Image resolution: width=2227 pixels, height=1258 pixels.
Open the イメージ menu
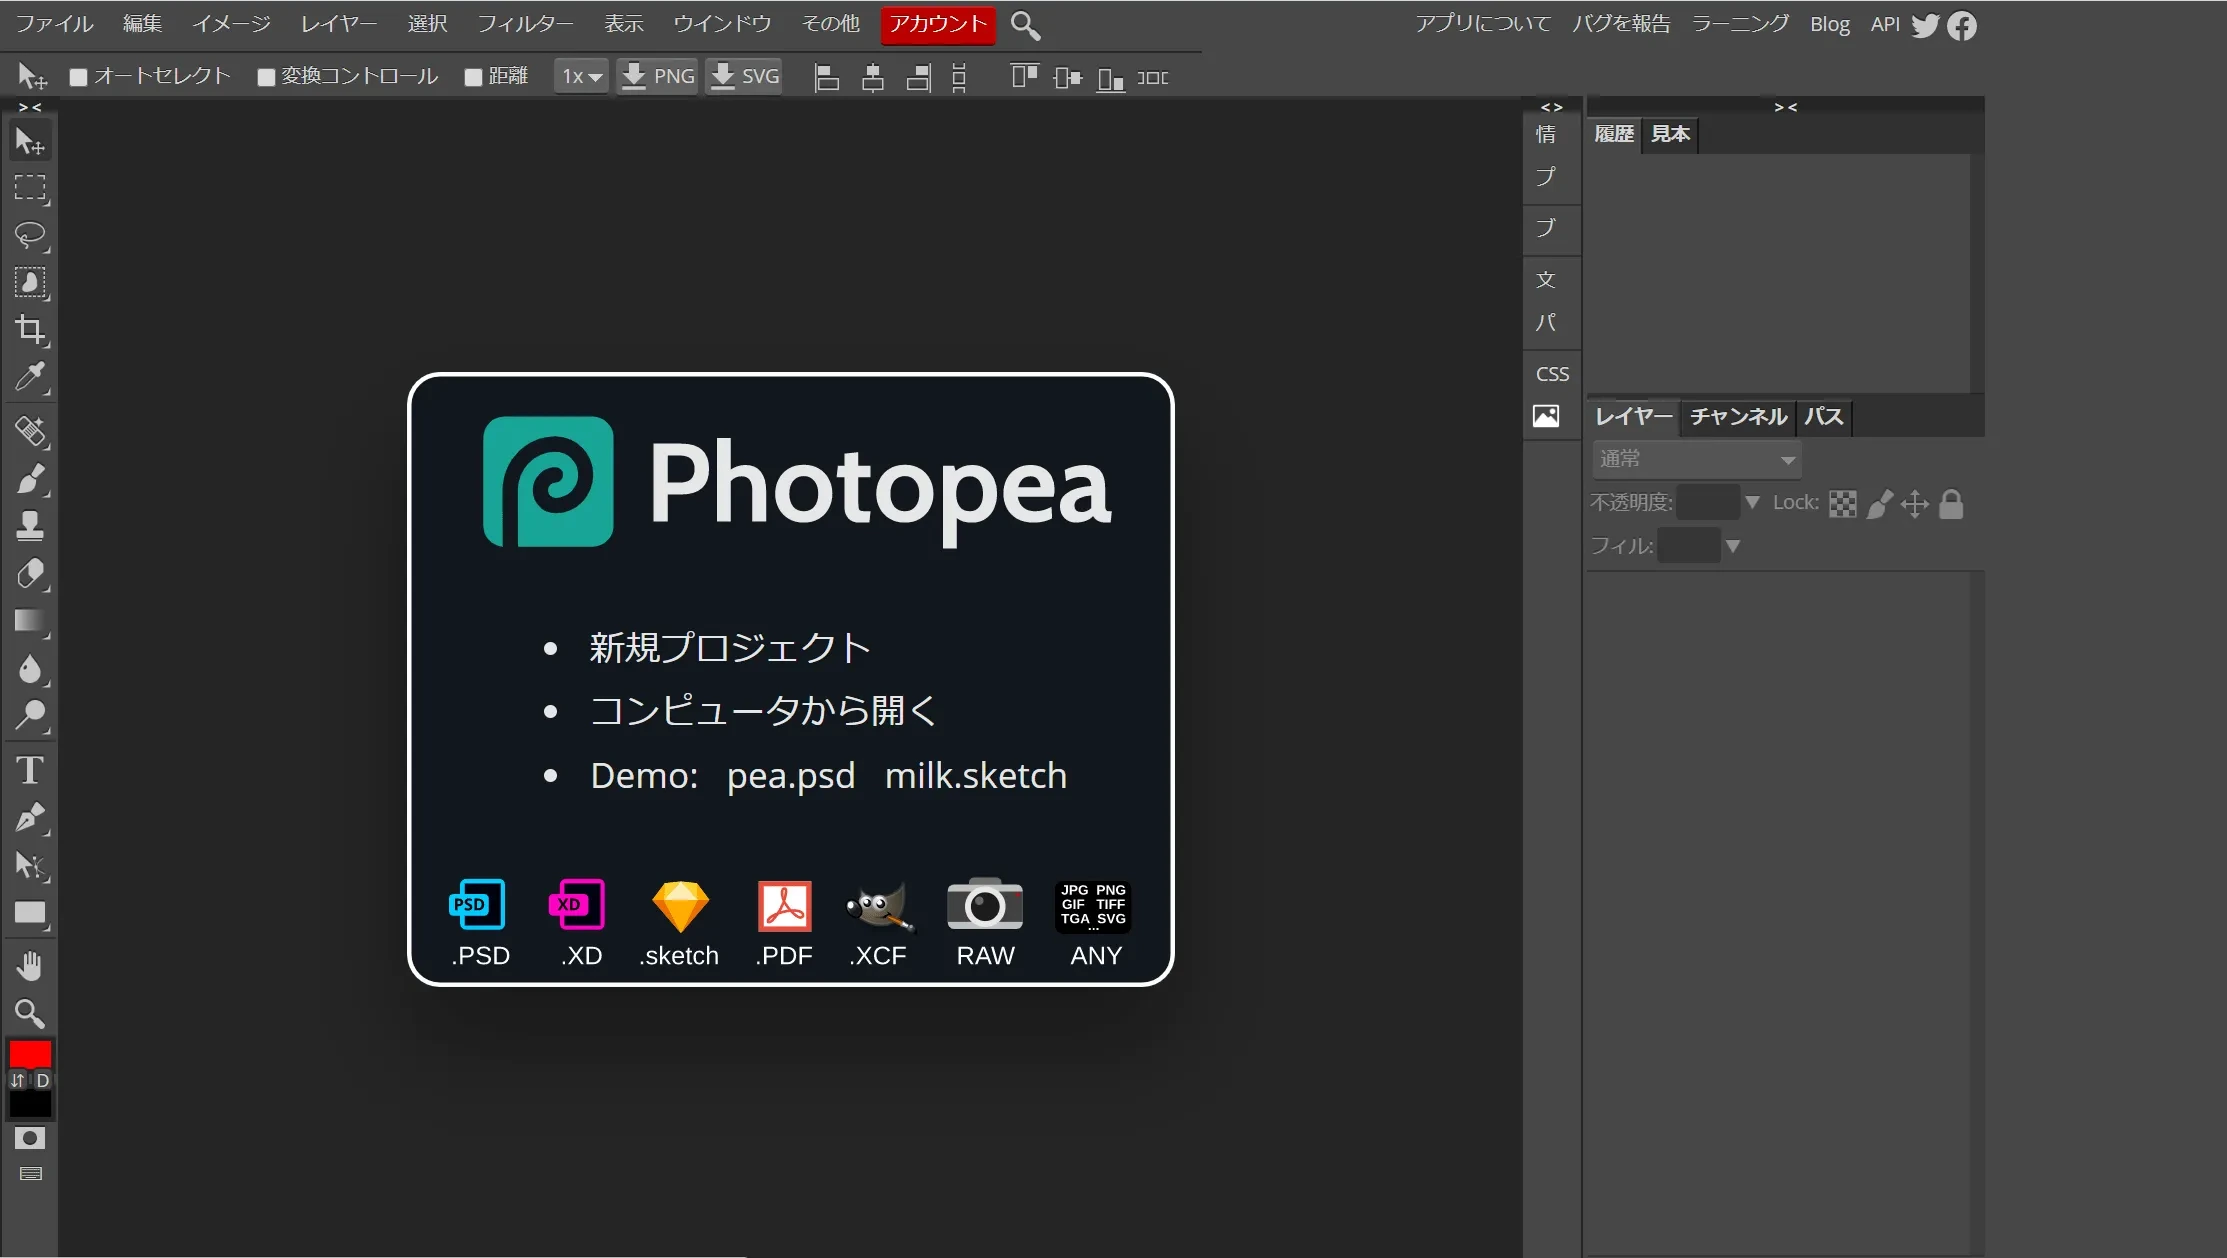[x=231, y=24]
